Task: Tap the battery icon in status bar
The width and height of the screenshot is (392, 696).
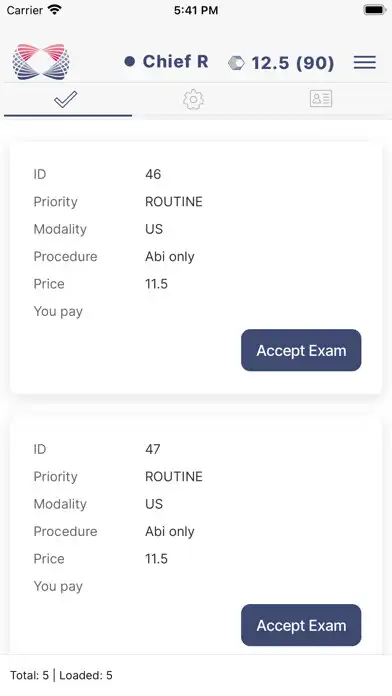Action: pos(375,10)
